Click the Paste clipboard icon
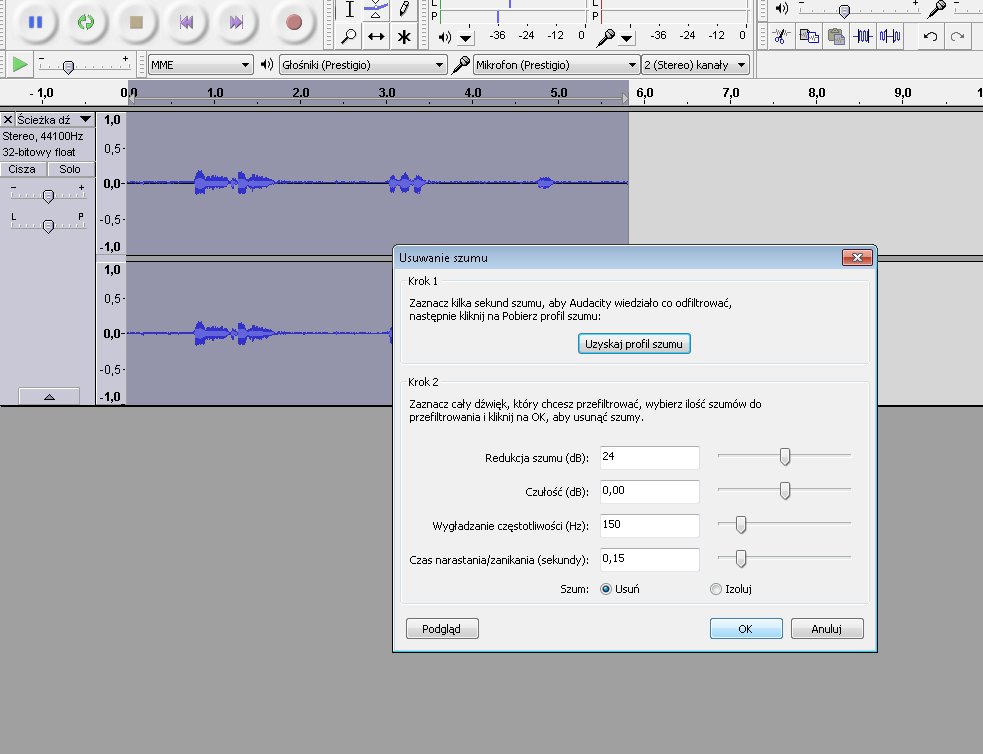983x754 pixels. coord(836,36)
